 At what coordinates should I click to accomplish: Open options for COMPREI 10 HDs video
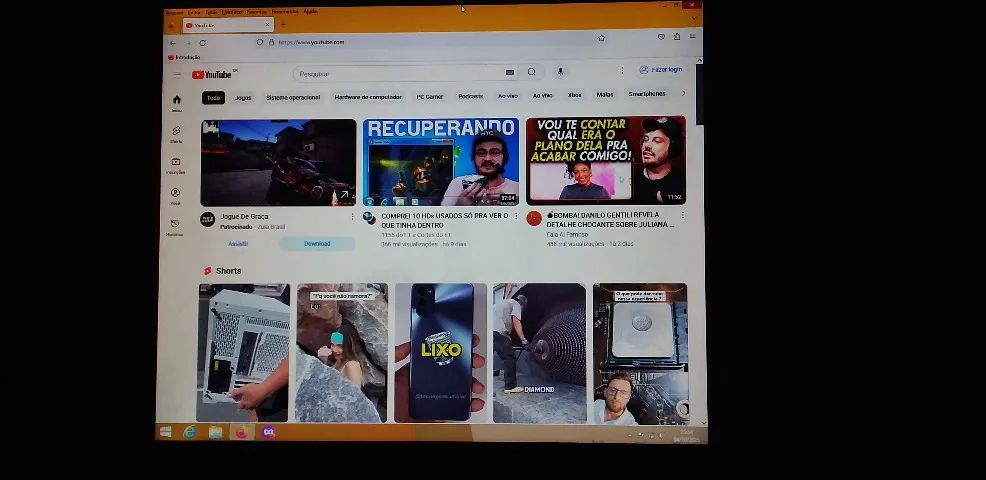(x=516, y=216)
